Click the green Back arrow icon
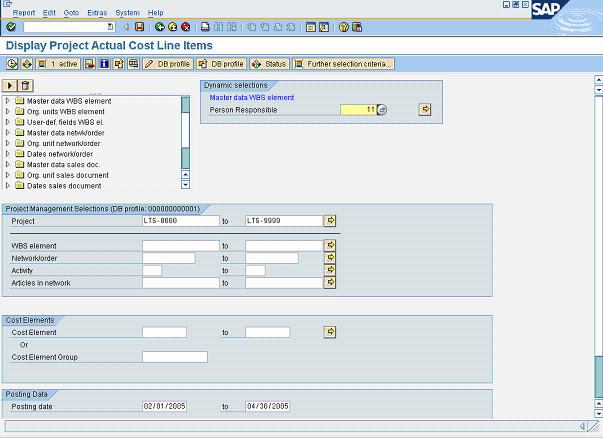 point(160,27)
